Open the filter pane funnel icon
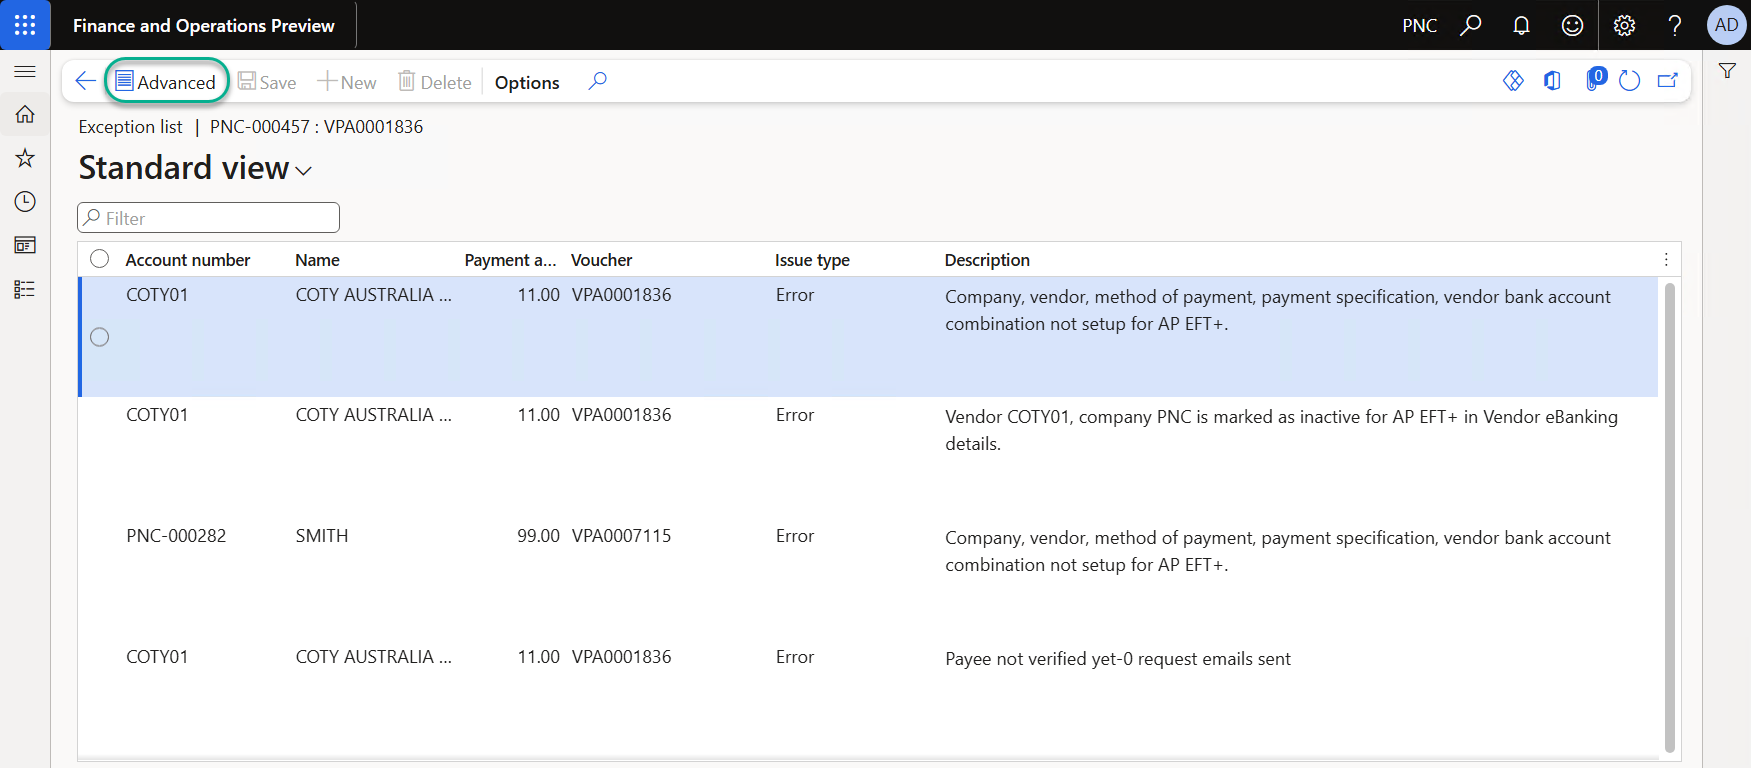 [1727, 71]
